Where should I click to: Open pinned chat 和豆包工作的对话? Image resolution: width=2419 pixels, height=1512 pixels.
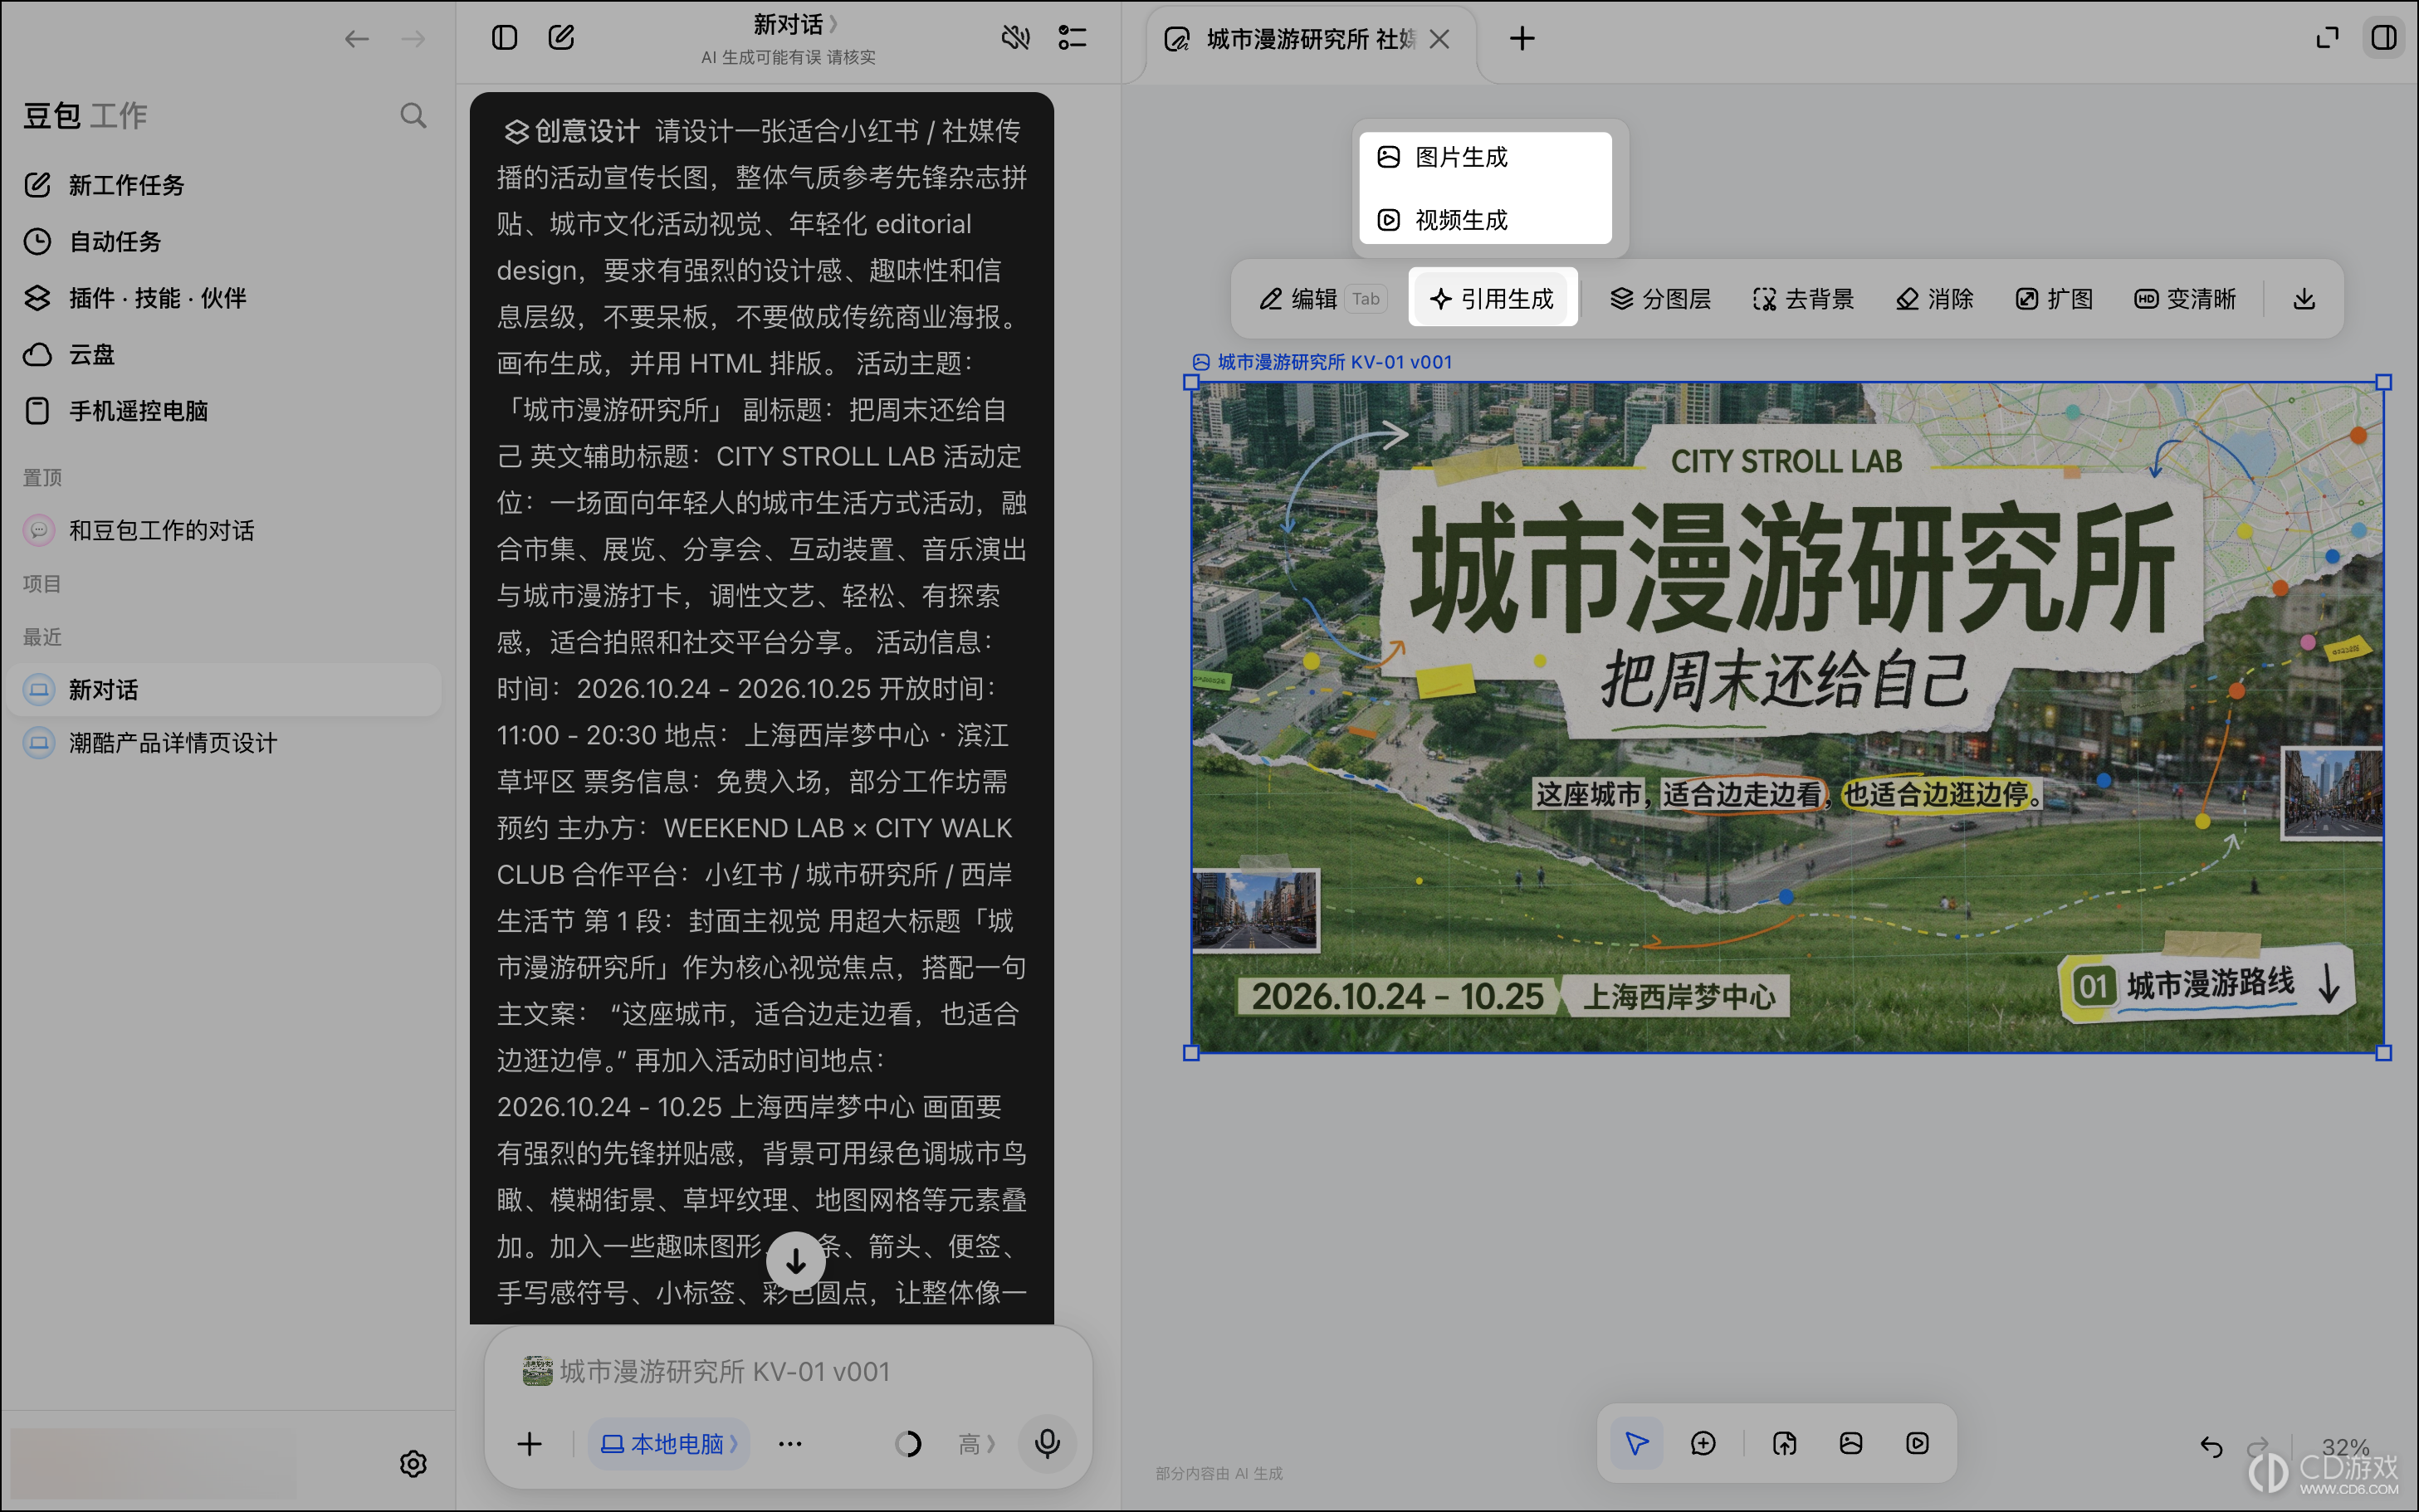click(224, 530)
